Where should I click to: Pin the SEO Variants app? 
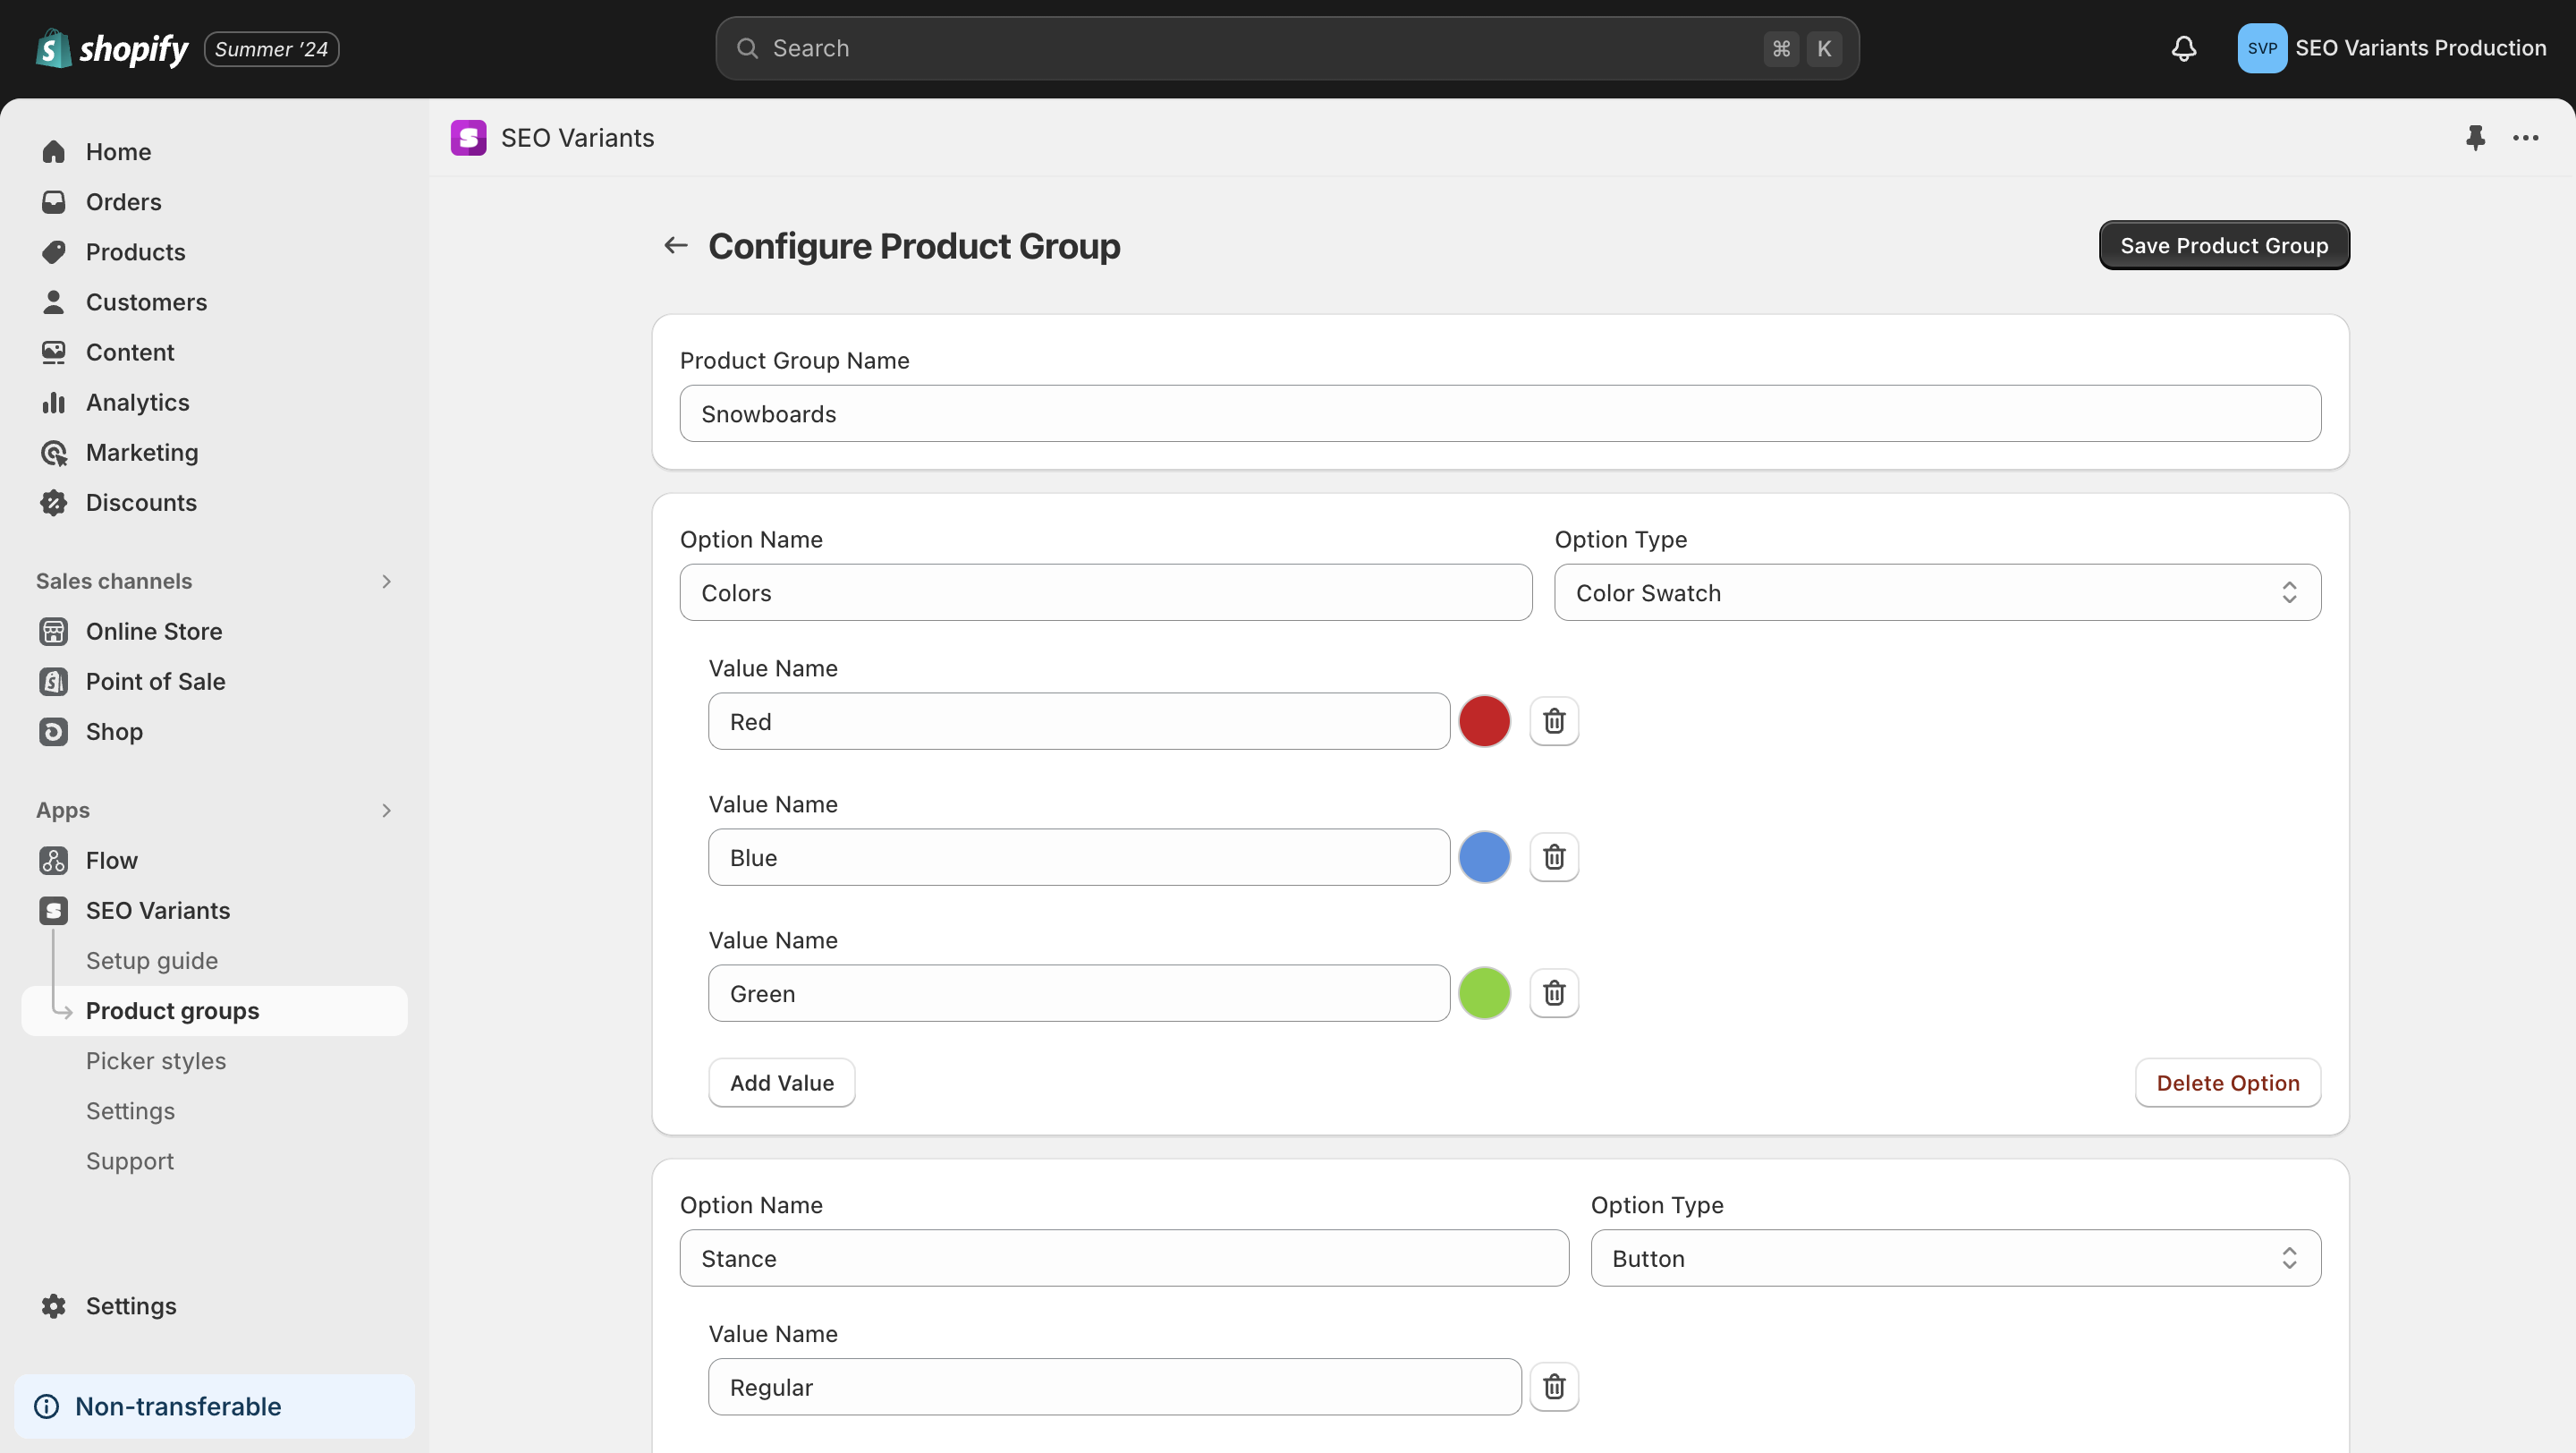click(2475, 137)
